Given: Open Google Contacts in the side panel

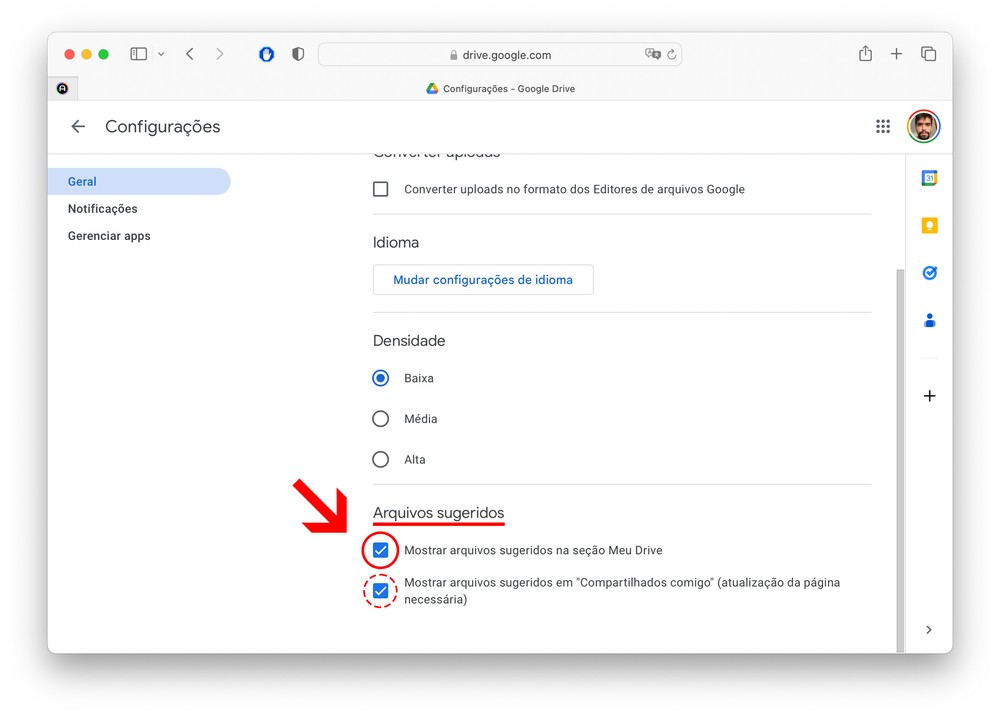Looking at the screenshot, I should [929, 320].
